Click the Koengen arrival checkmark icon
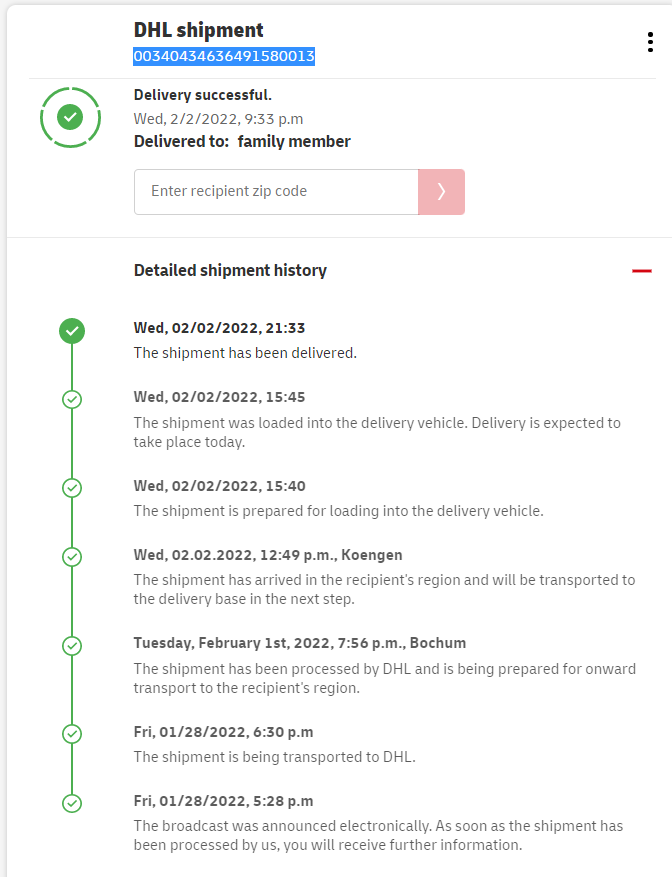 click(x=72, y=556)
